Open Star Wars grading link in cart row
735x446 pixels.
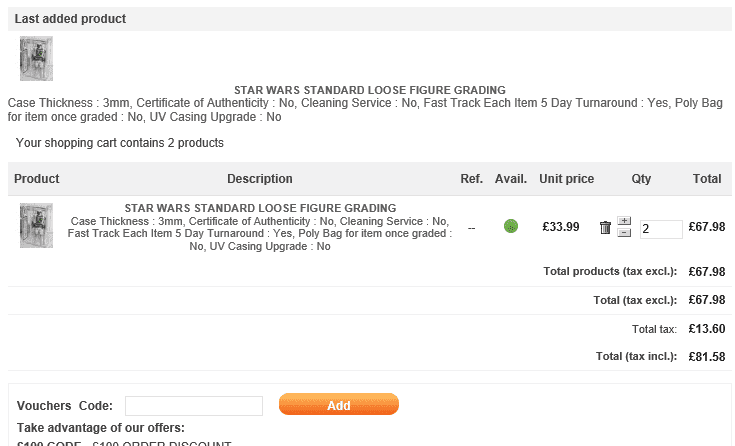(260, 208)
